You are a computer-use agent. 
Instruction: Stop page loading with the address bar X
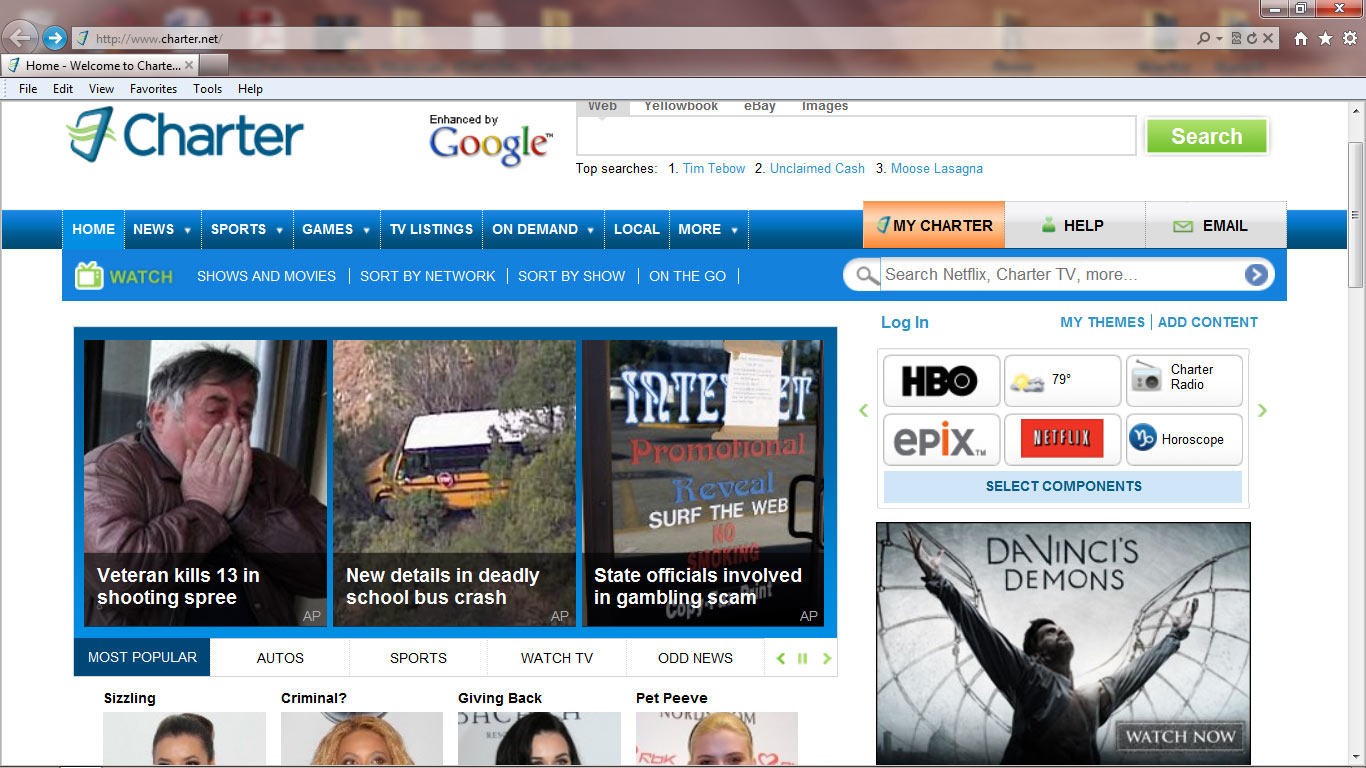[x=1268, y=39]
